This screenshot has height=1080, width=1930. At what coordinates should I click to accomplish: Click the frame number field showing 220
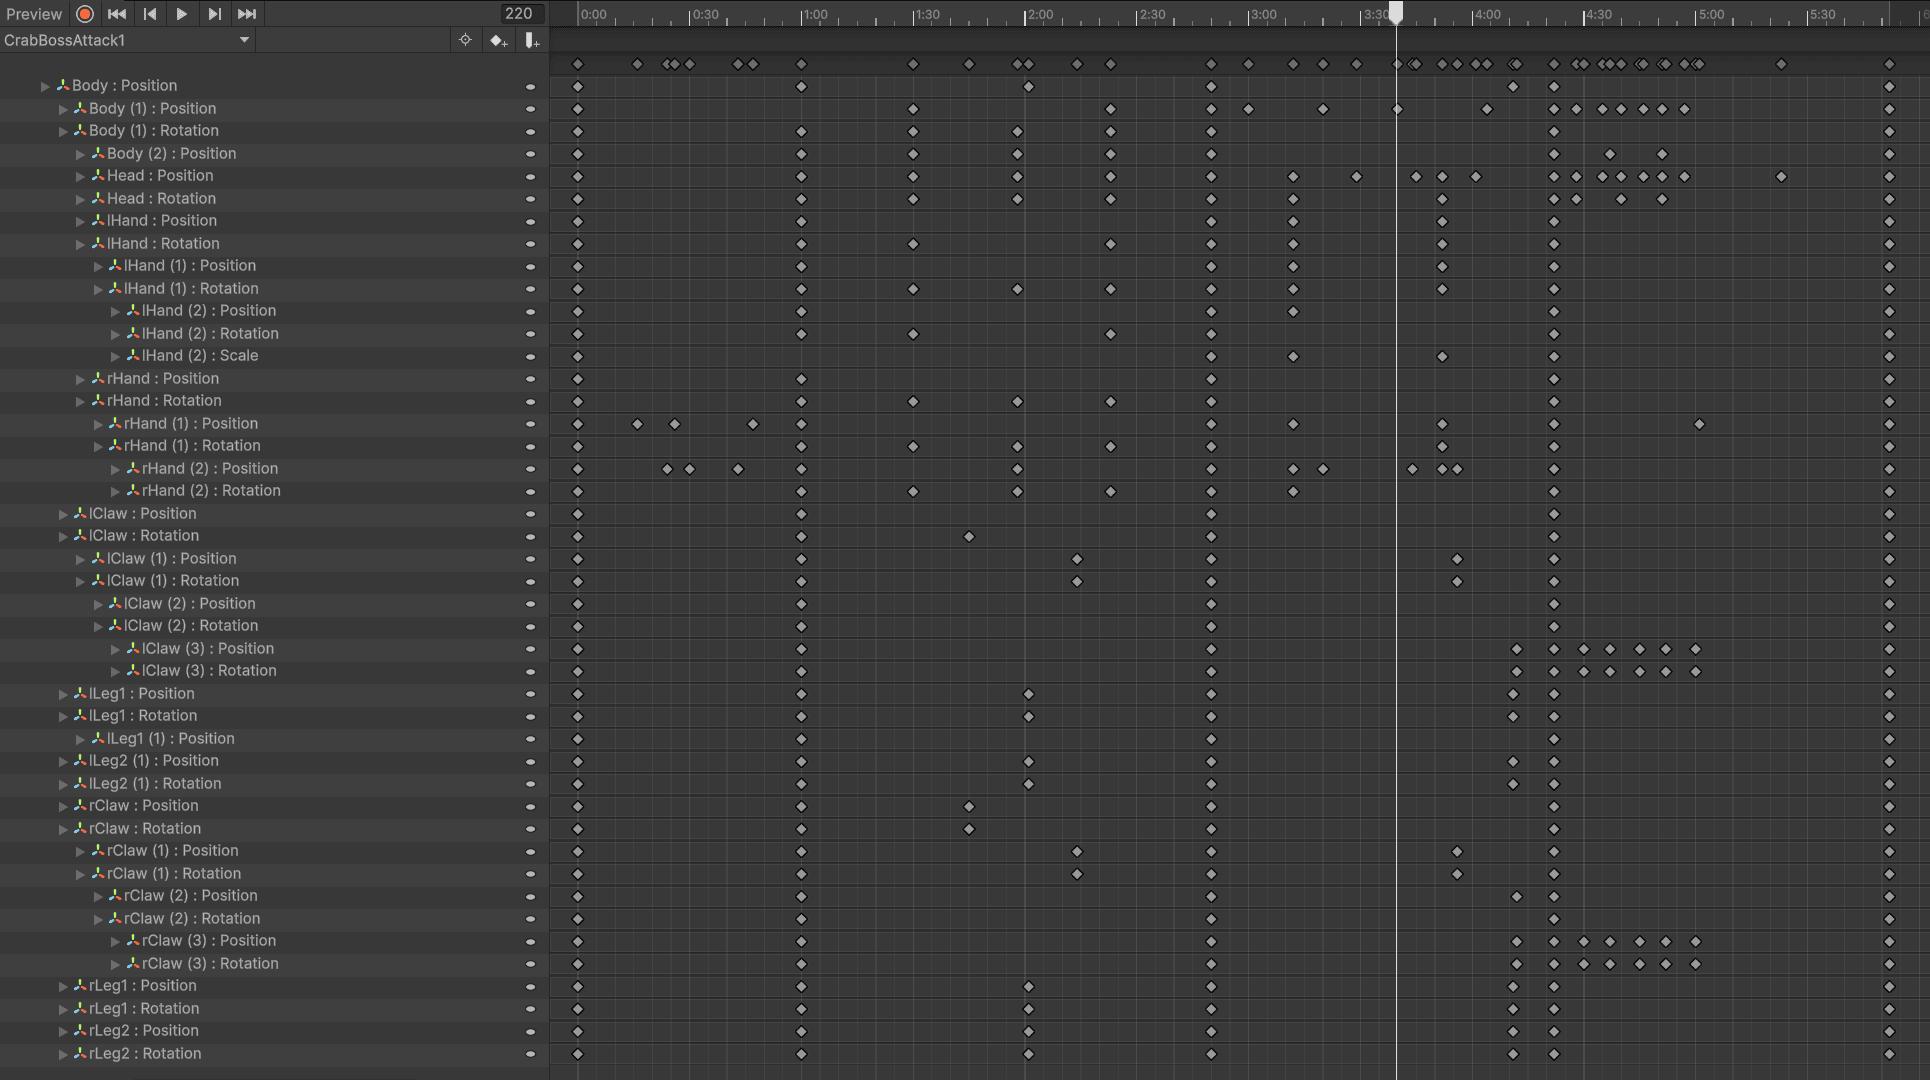(519, 14)
